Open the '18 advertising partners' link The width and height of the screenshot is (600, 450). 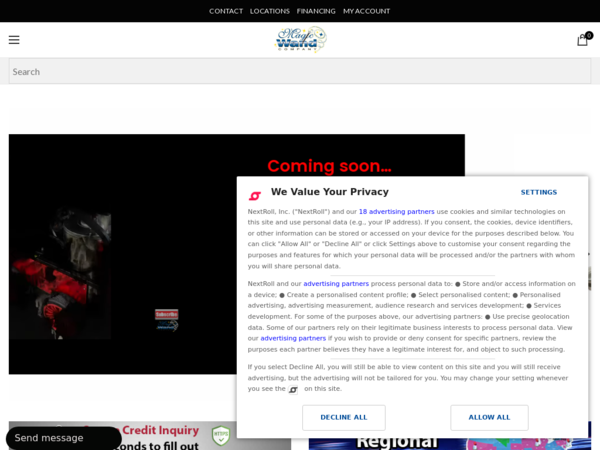click(x=396, y=212)
